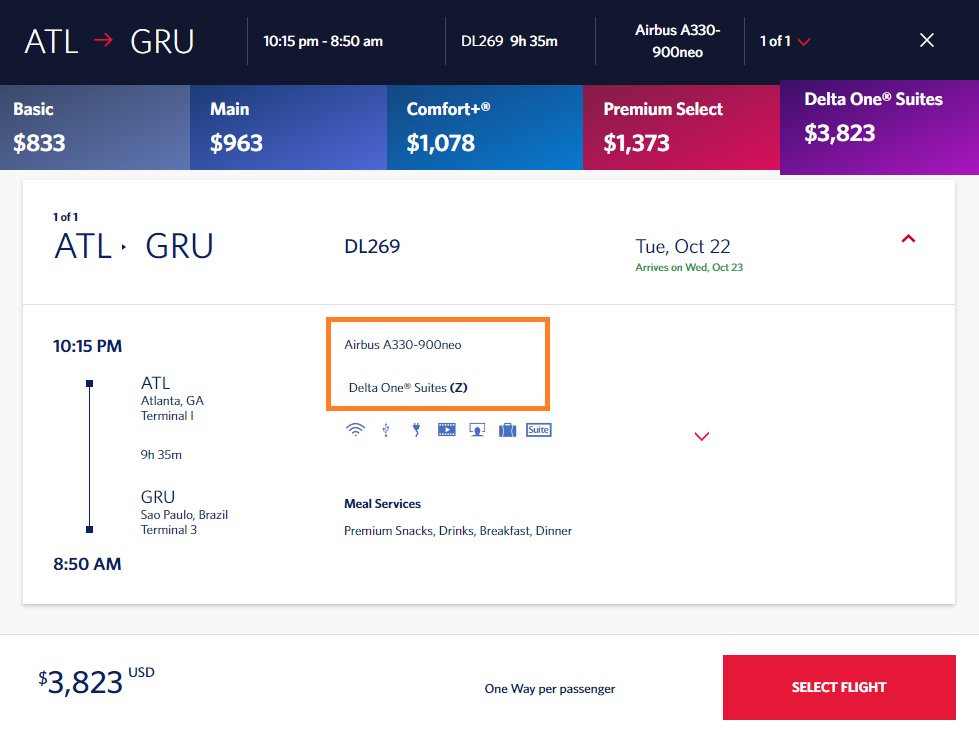
Task: Click the Wi-Fi amenity icon
Action: (x=355, y=430)
